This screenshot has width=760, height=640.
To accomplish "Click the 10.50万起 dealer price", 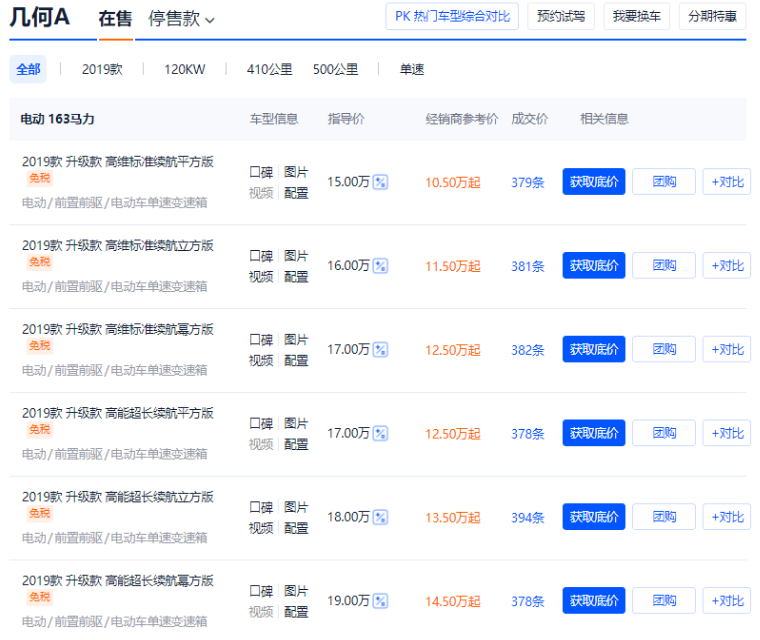I will [x=453, y=183].
